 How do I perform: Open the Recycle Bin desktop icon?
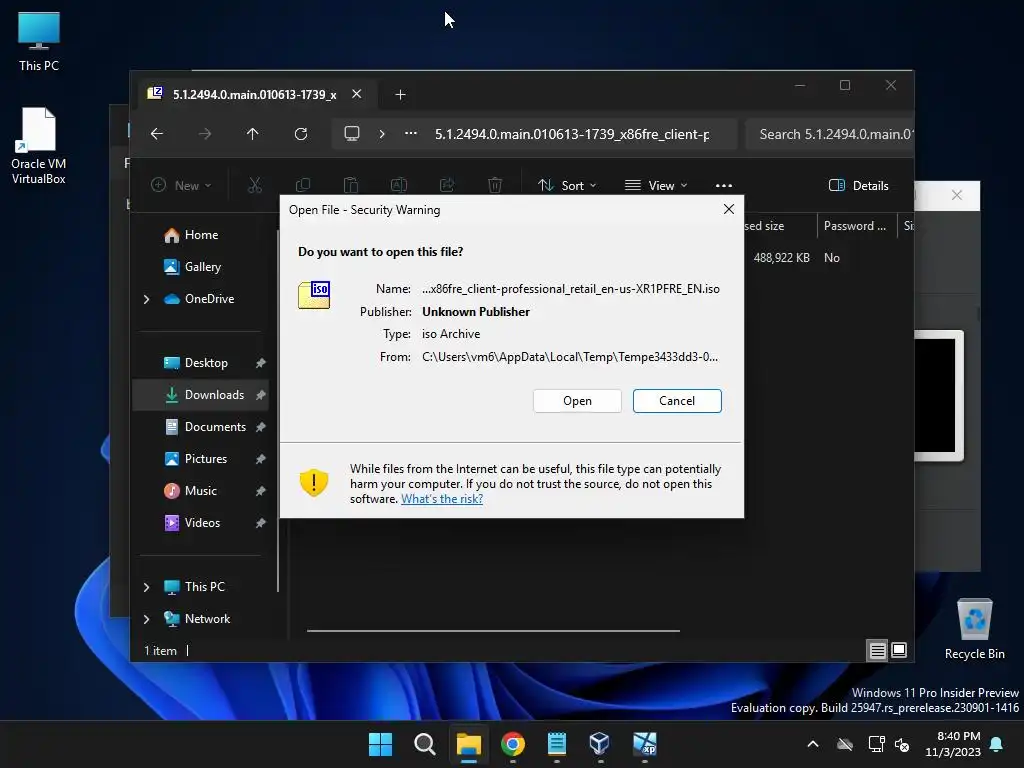[974, 628]
